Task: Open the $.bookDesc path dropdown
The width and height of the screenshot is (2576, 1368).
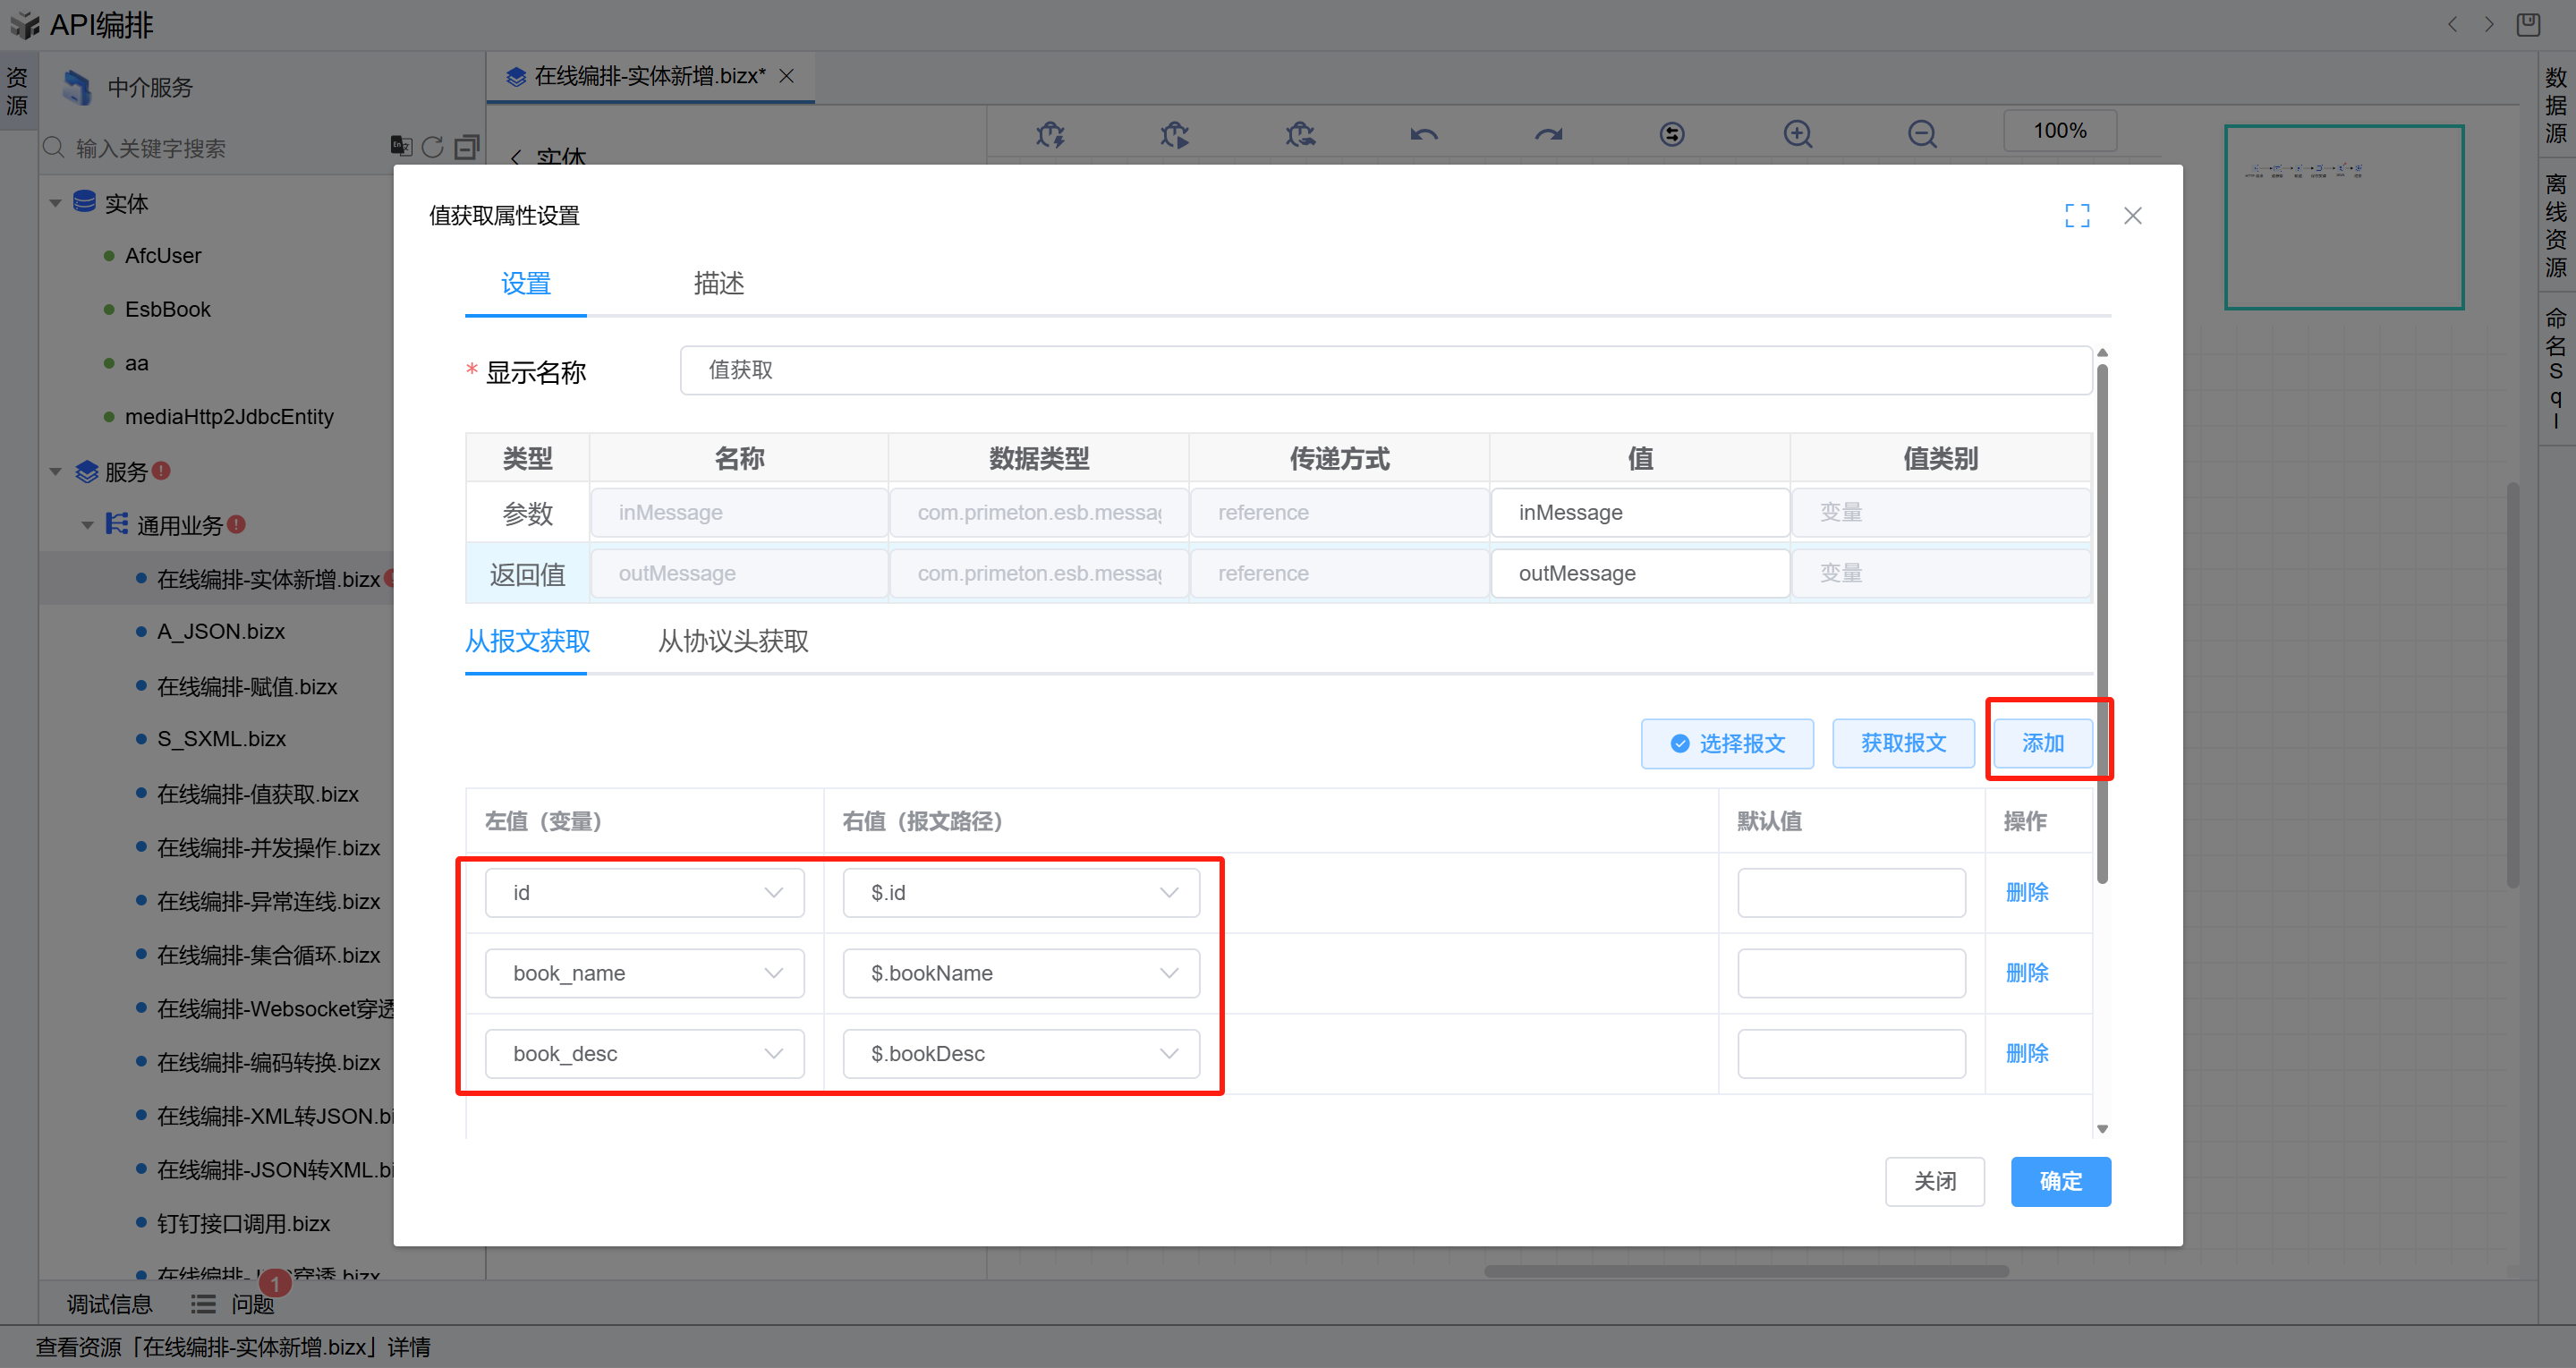Action: click(x=1020, y=1054)
